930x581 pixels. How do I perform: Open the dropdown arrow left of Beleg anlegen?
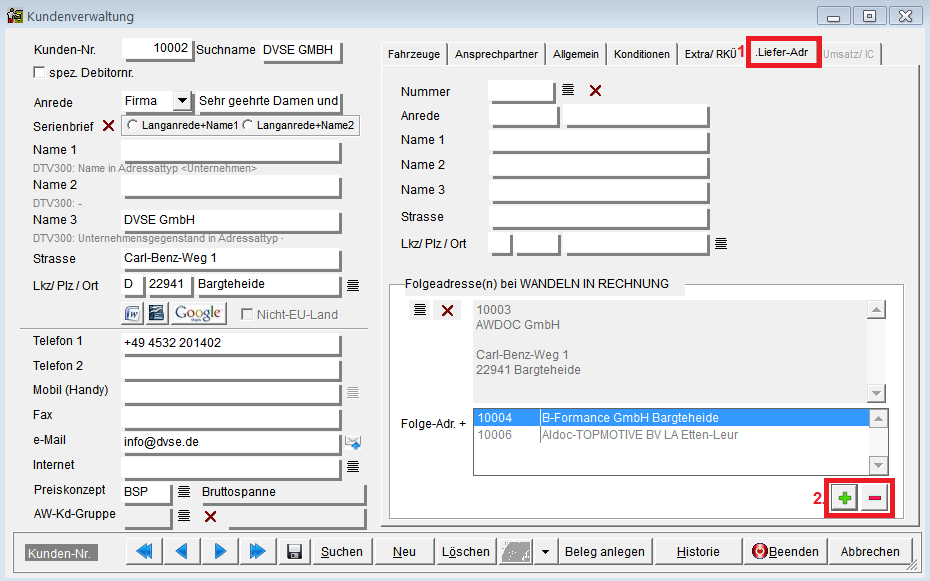click(x=545, y=552)
